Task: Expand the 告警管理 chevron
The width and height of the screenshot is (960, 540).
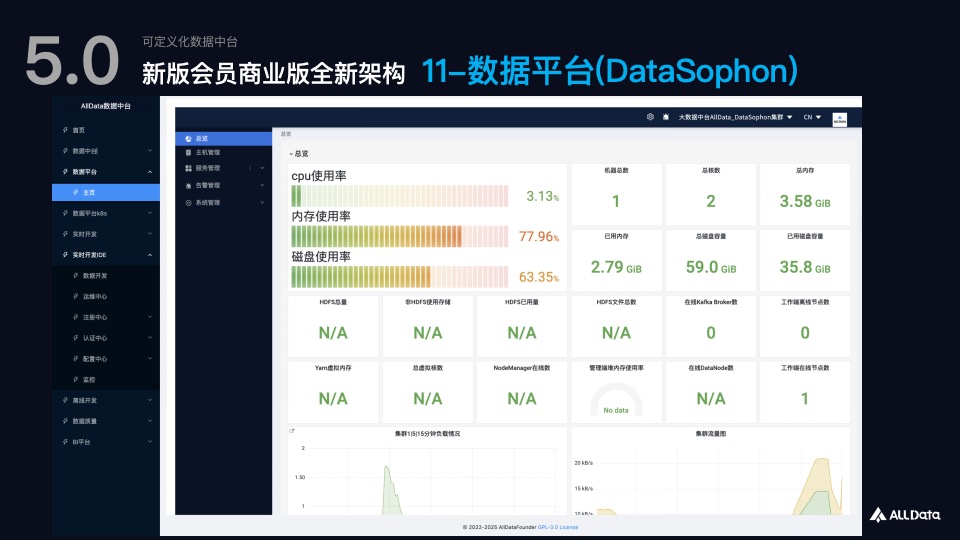Action: [262, 186]
